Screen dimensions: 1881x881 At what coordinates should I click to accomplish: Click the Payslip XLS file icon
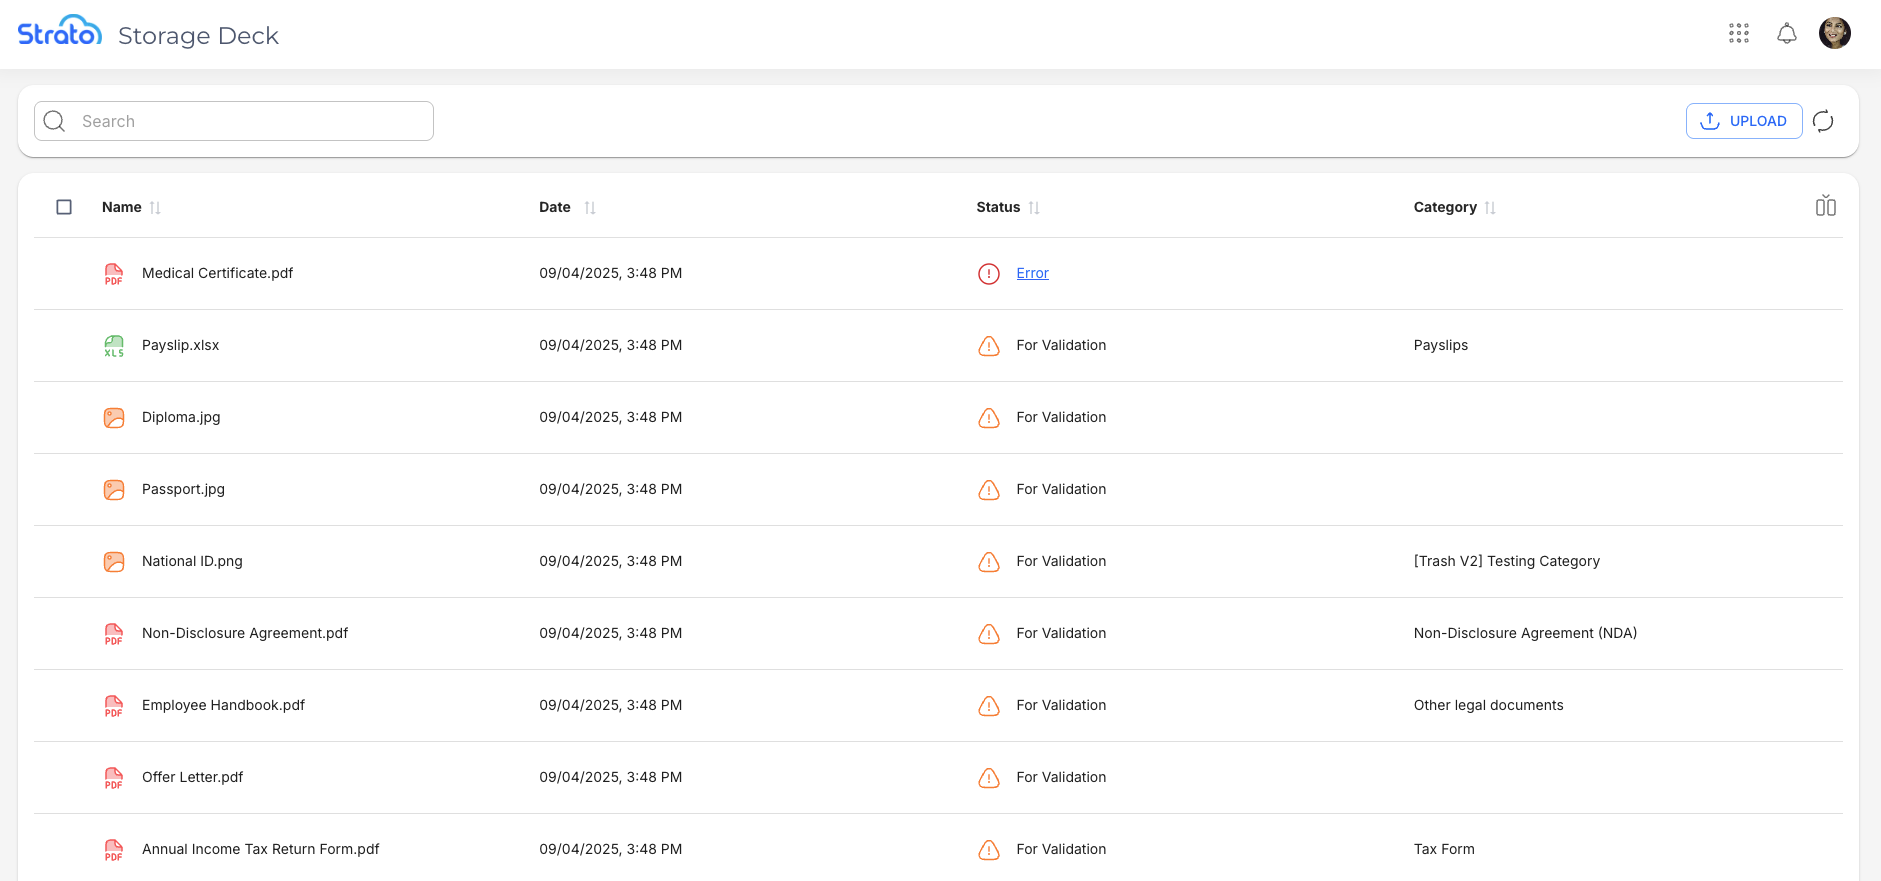[114, 346]
